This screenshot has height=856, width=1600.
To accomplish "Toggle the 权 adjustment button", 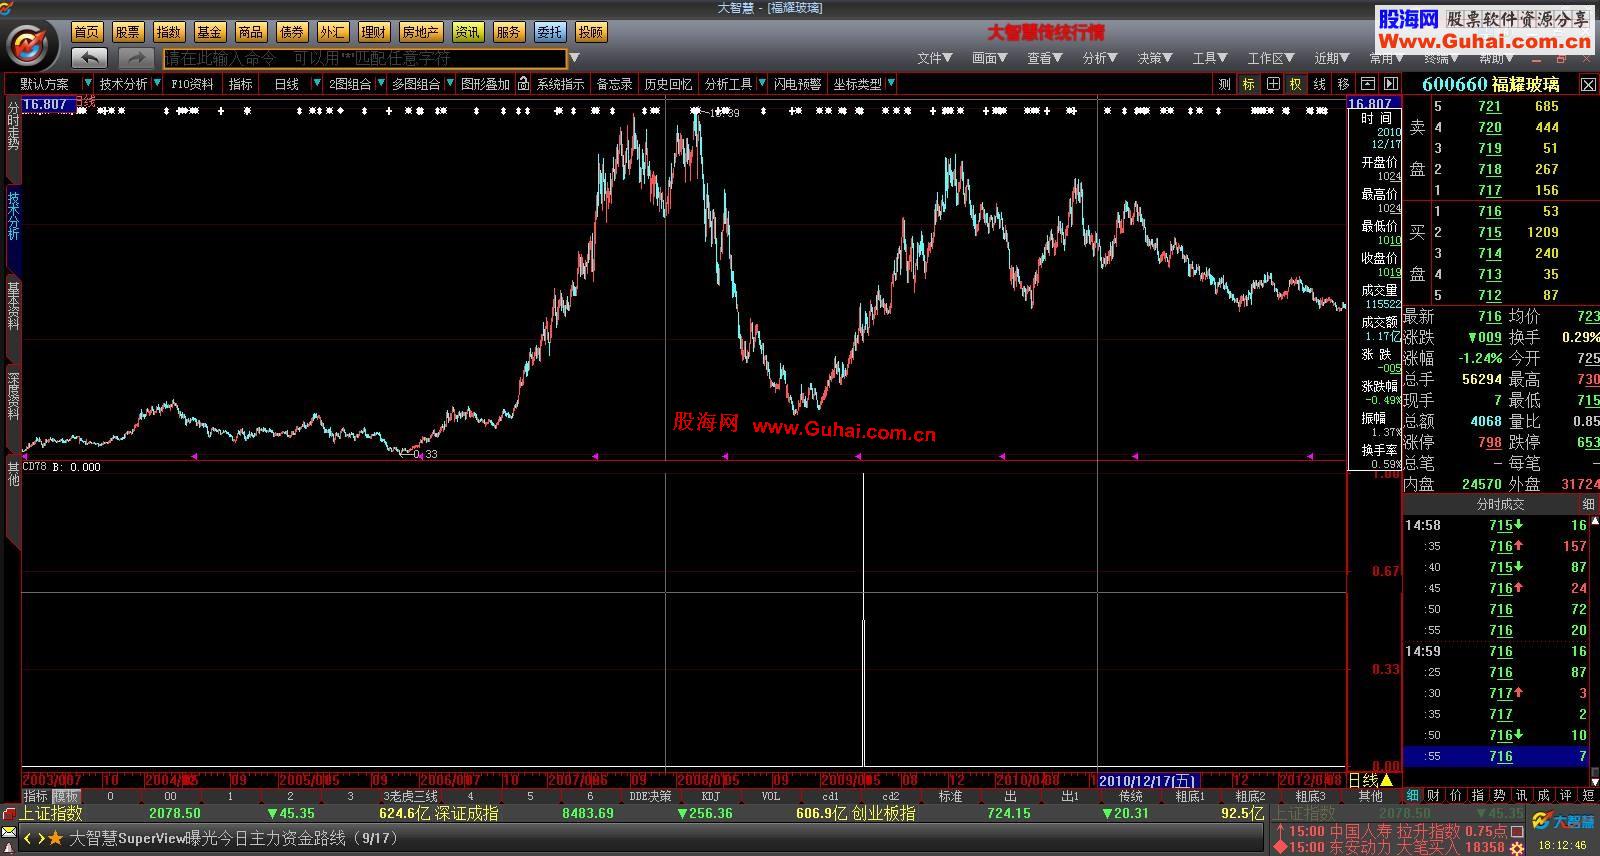I will pos(1296,84).
